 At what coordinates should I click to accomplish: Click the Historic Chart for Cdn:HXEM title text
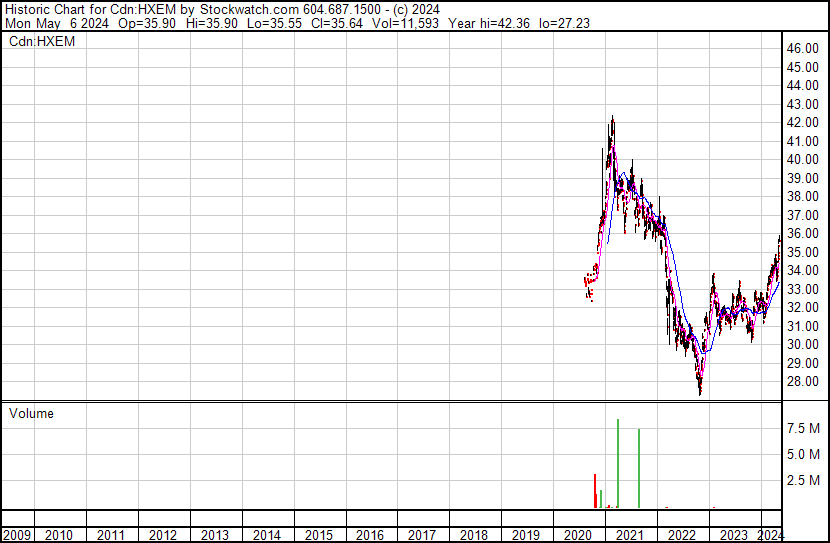click(90, 9)
